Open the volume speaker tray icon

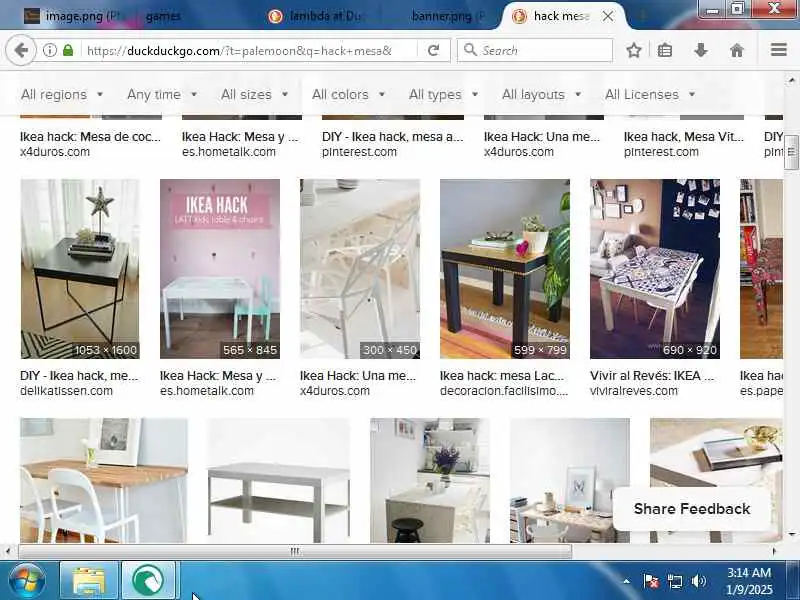[698, 581]
